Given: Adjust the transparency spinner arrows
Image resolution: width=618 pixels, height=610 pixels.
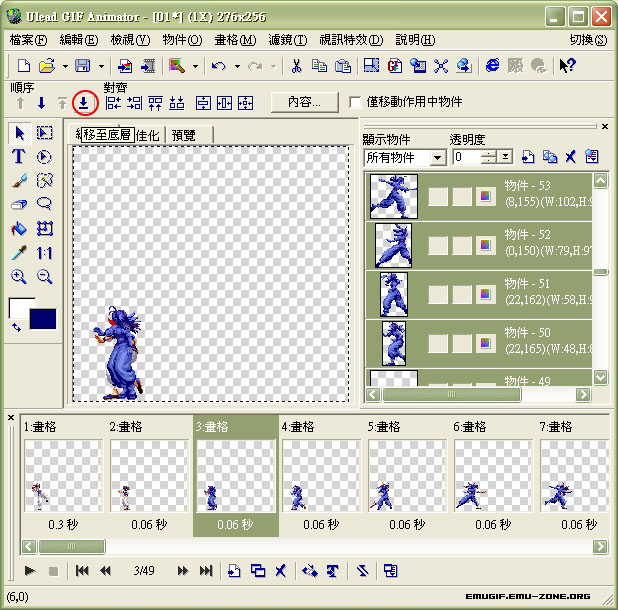Looking at the screenshot, I should 489,157.
